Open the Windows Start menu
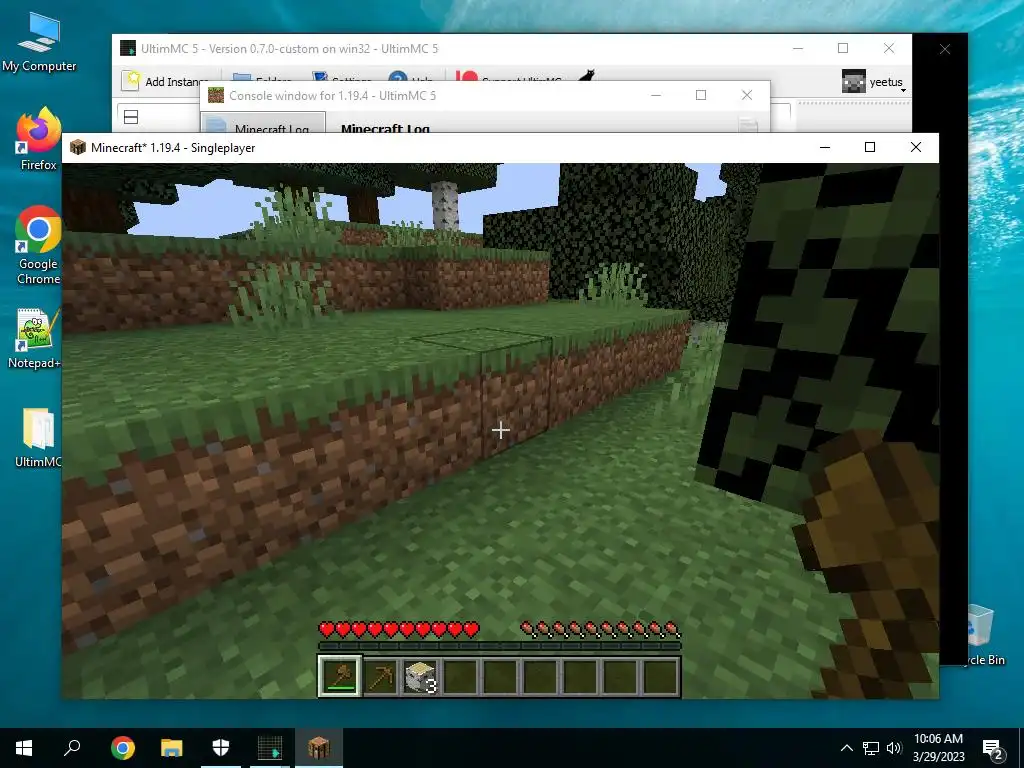Image resolution: width=1024 pixels, height=768 pixels. click(24, 748)
